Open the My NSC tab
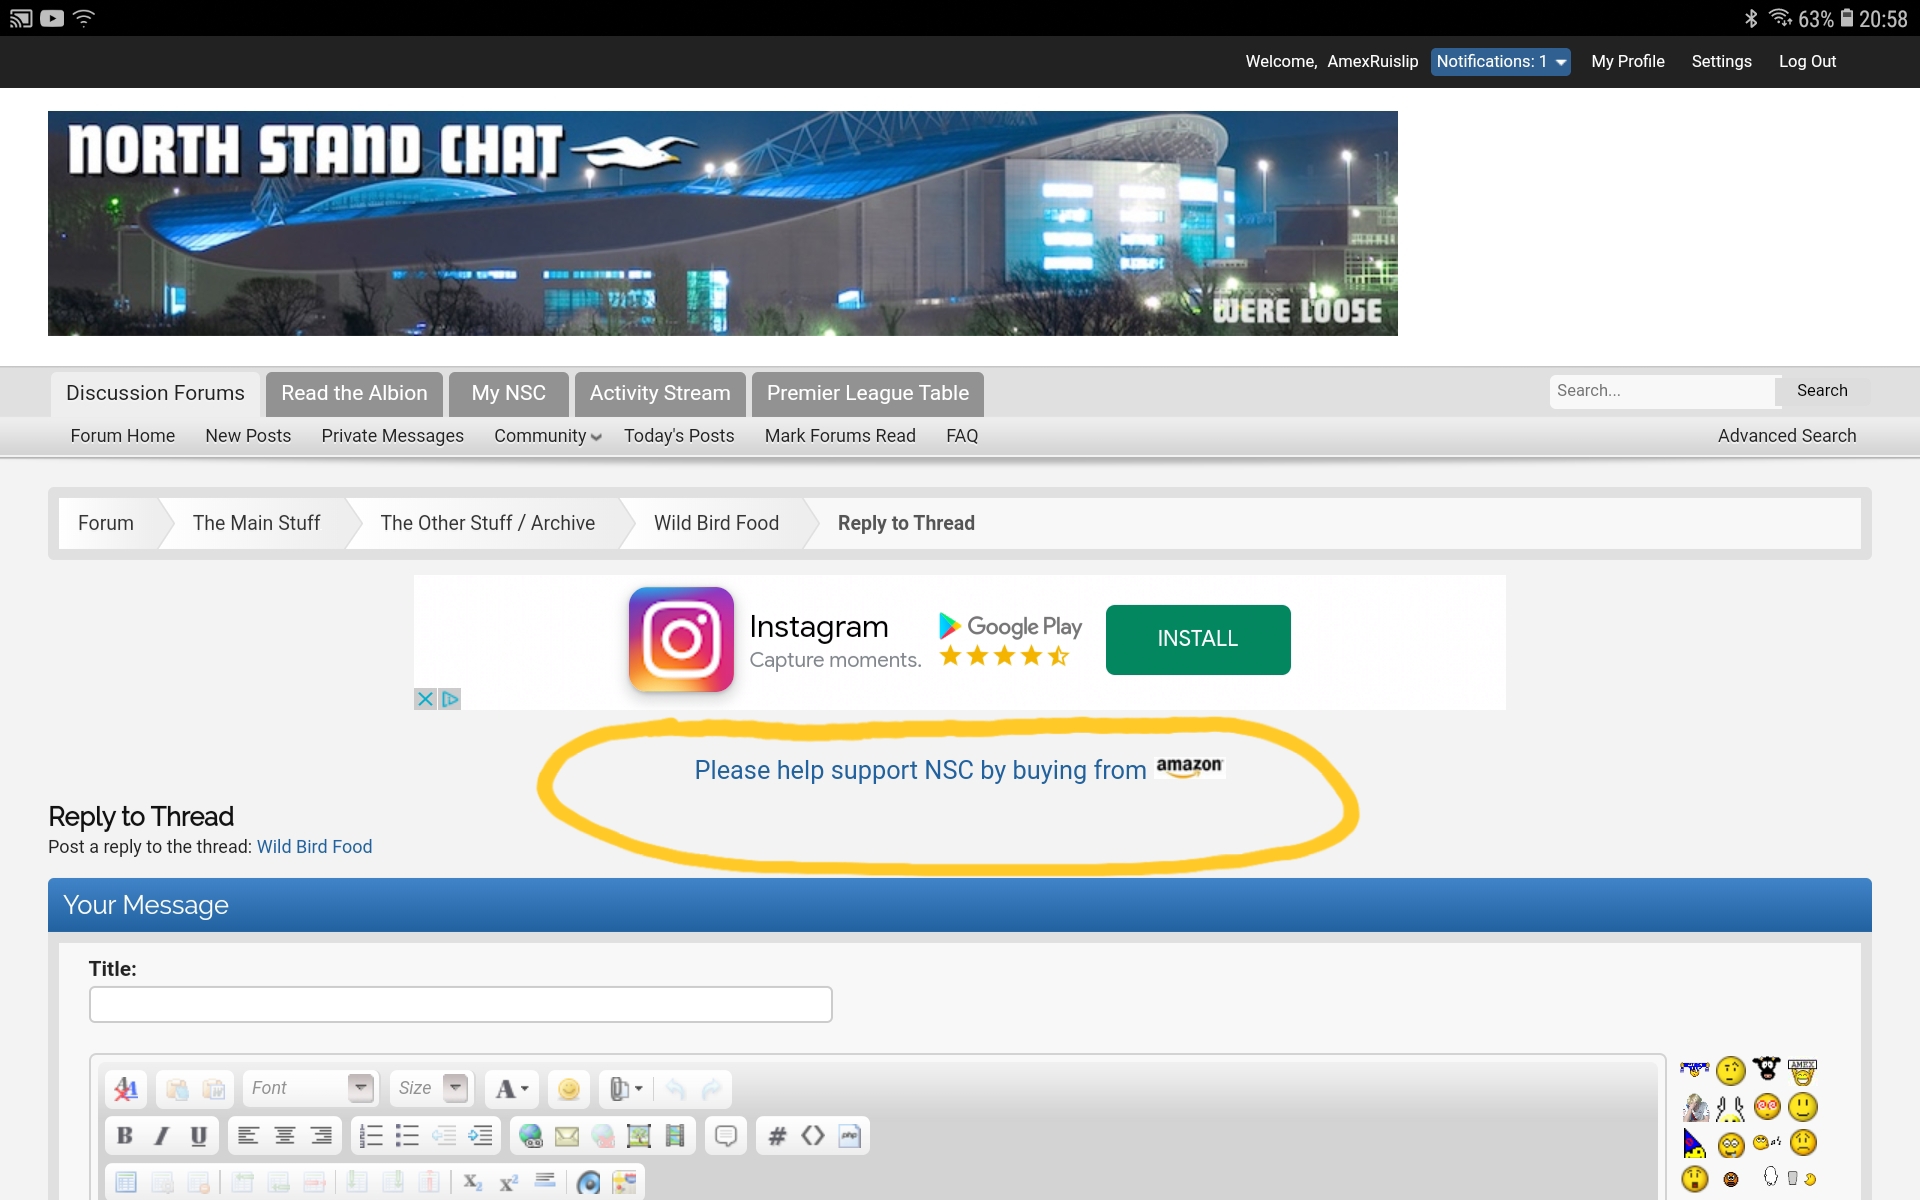1920x1200 pixels. point(509,394)
